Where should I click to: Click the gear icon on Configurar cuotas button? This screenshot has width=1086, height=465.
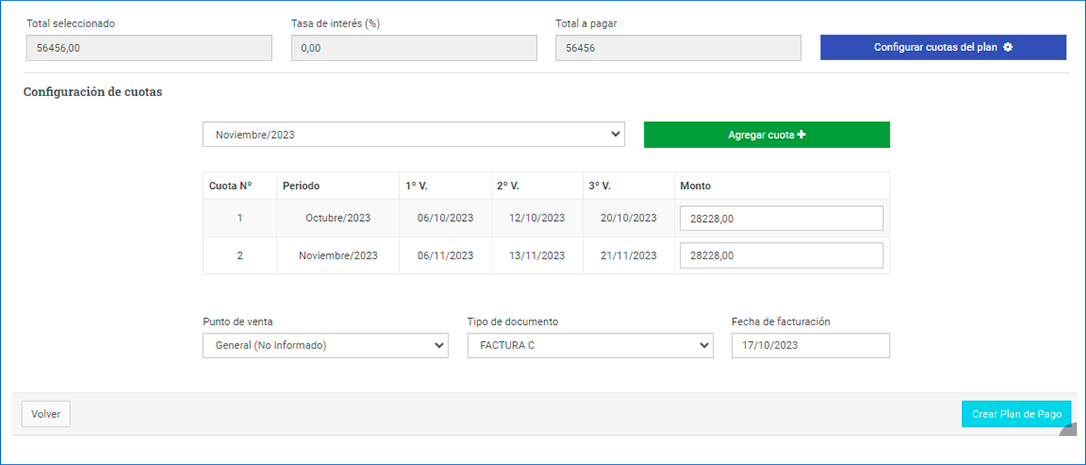click(x=1008, y=48)
